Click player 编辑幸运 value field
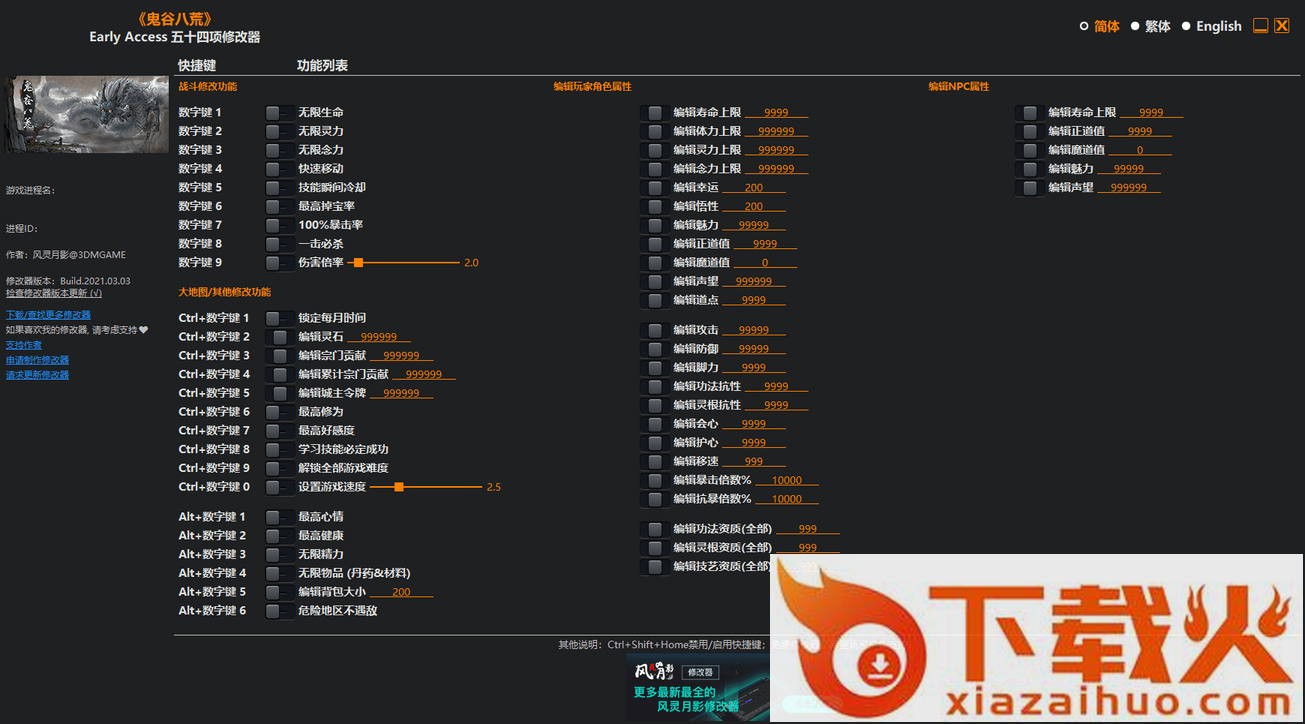 (754, 188)
